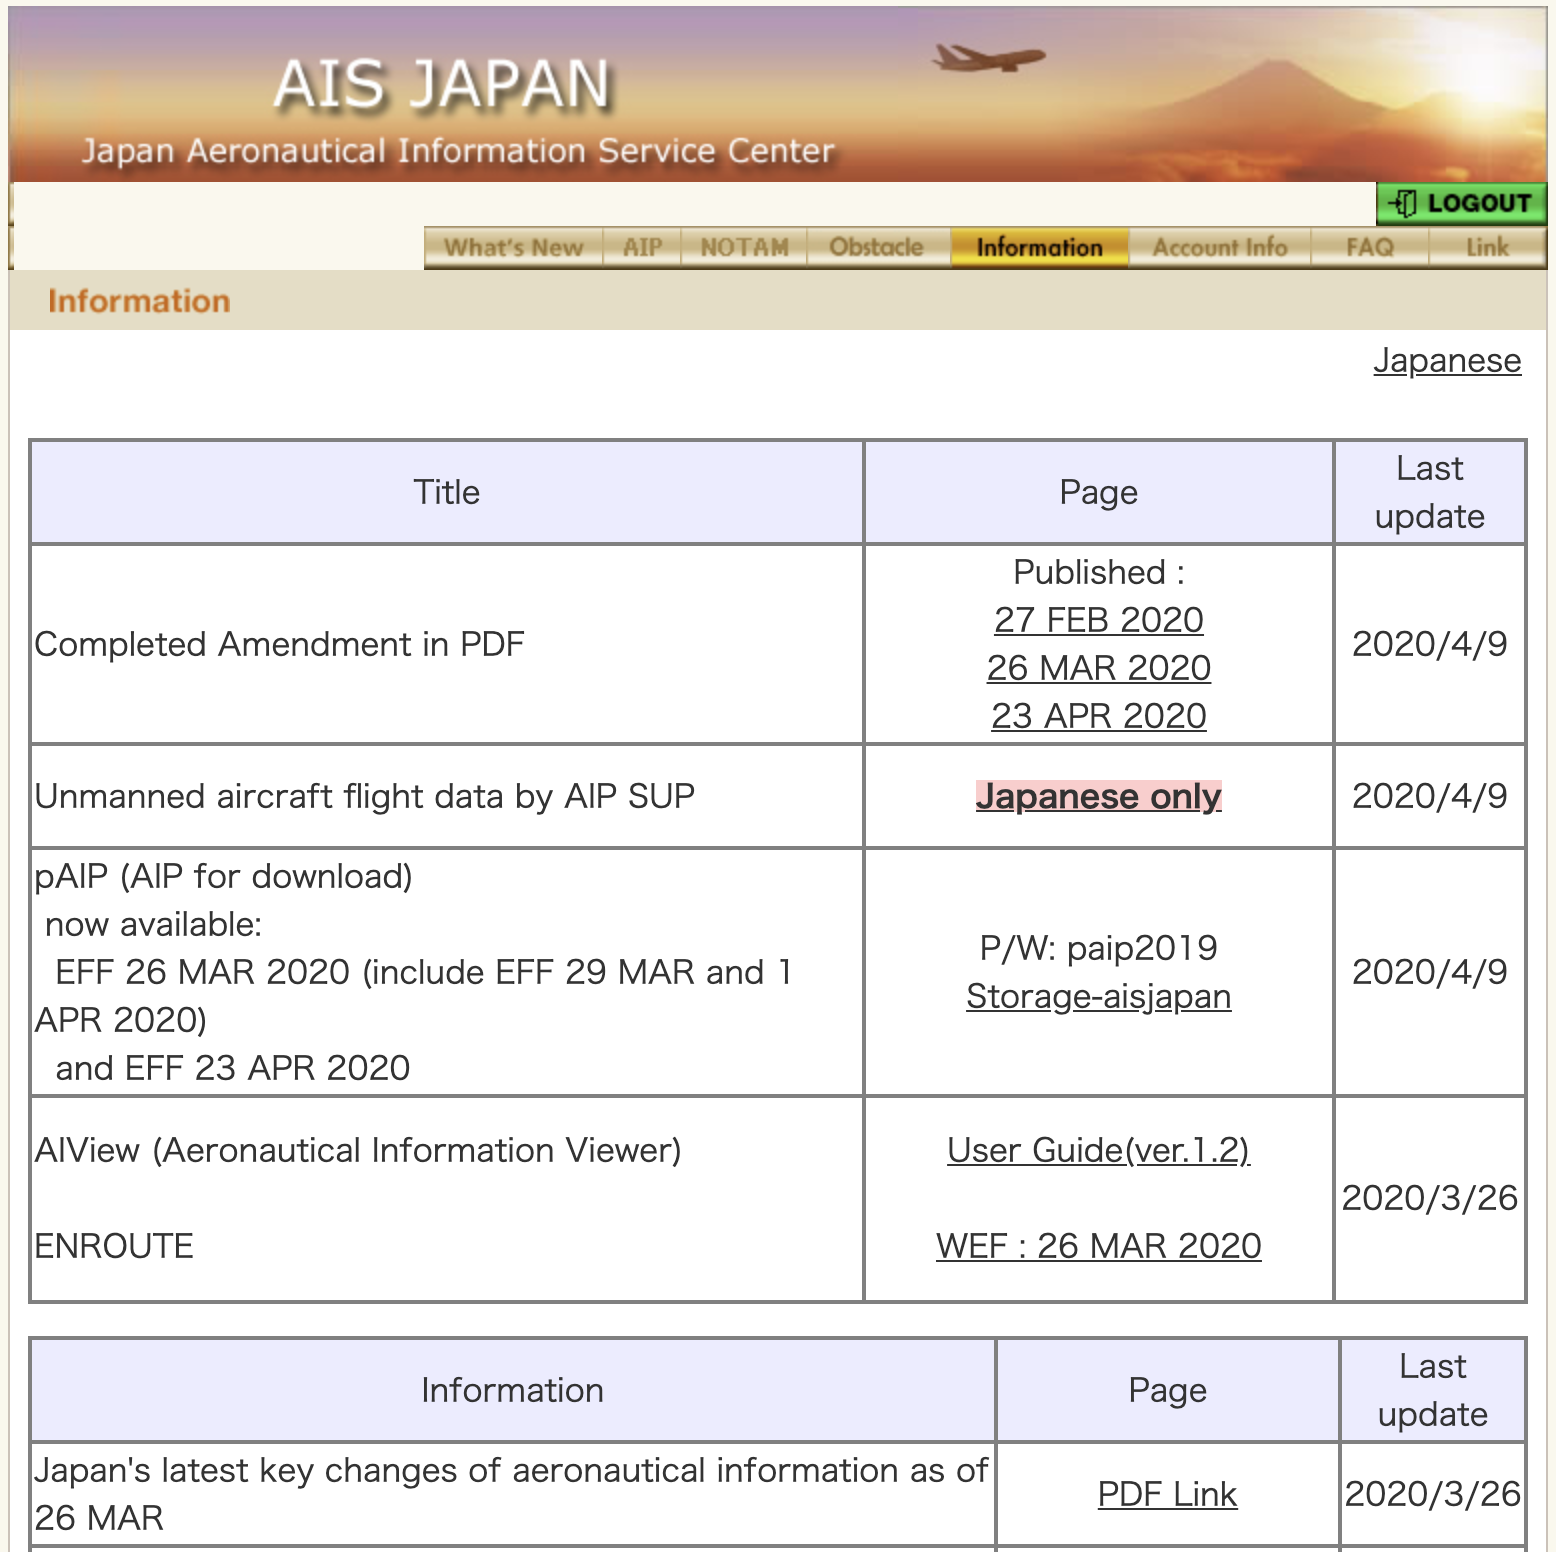This screenshot has height=1552, width=1556.
Task: Switch page language via Japanese link
Action: 1447,360
